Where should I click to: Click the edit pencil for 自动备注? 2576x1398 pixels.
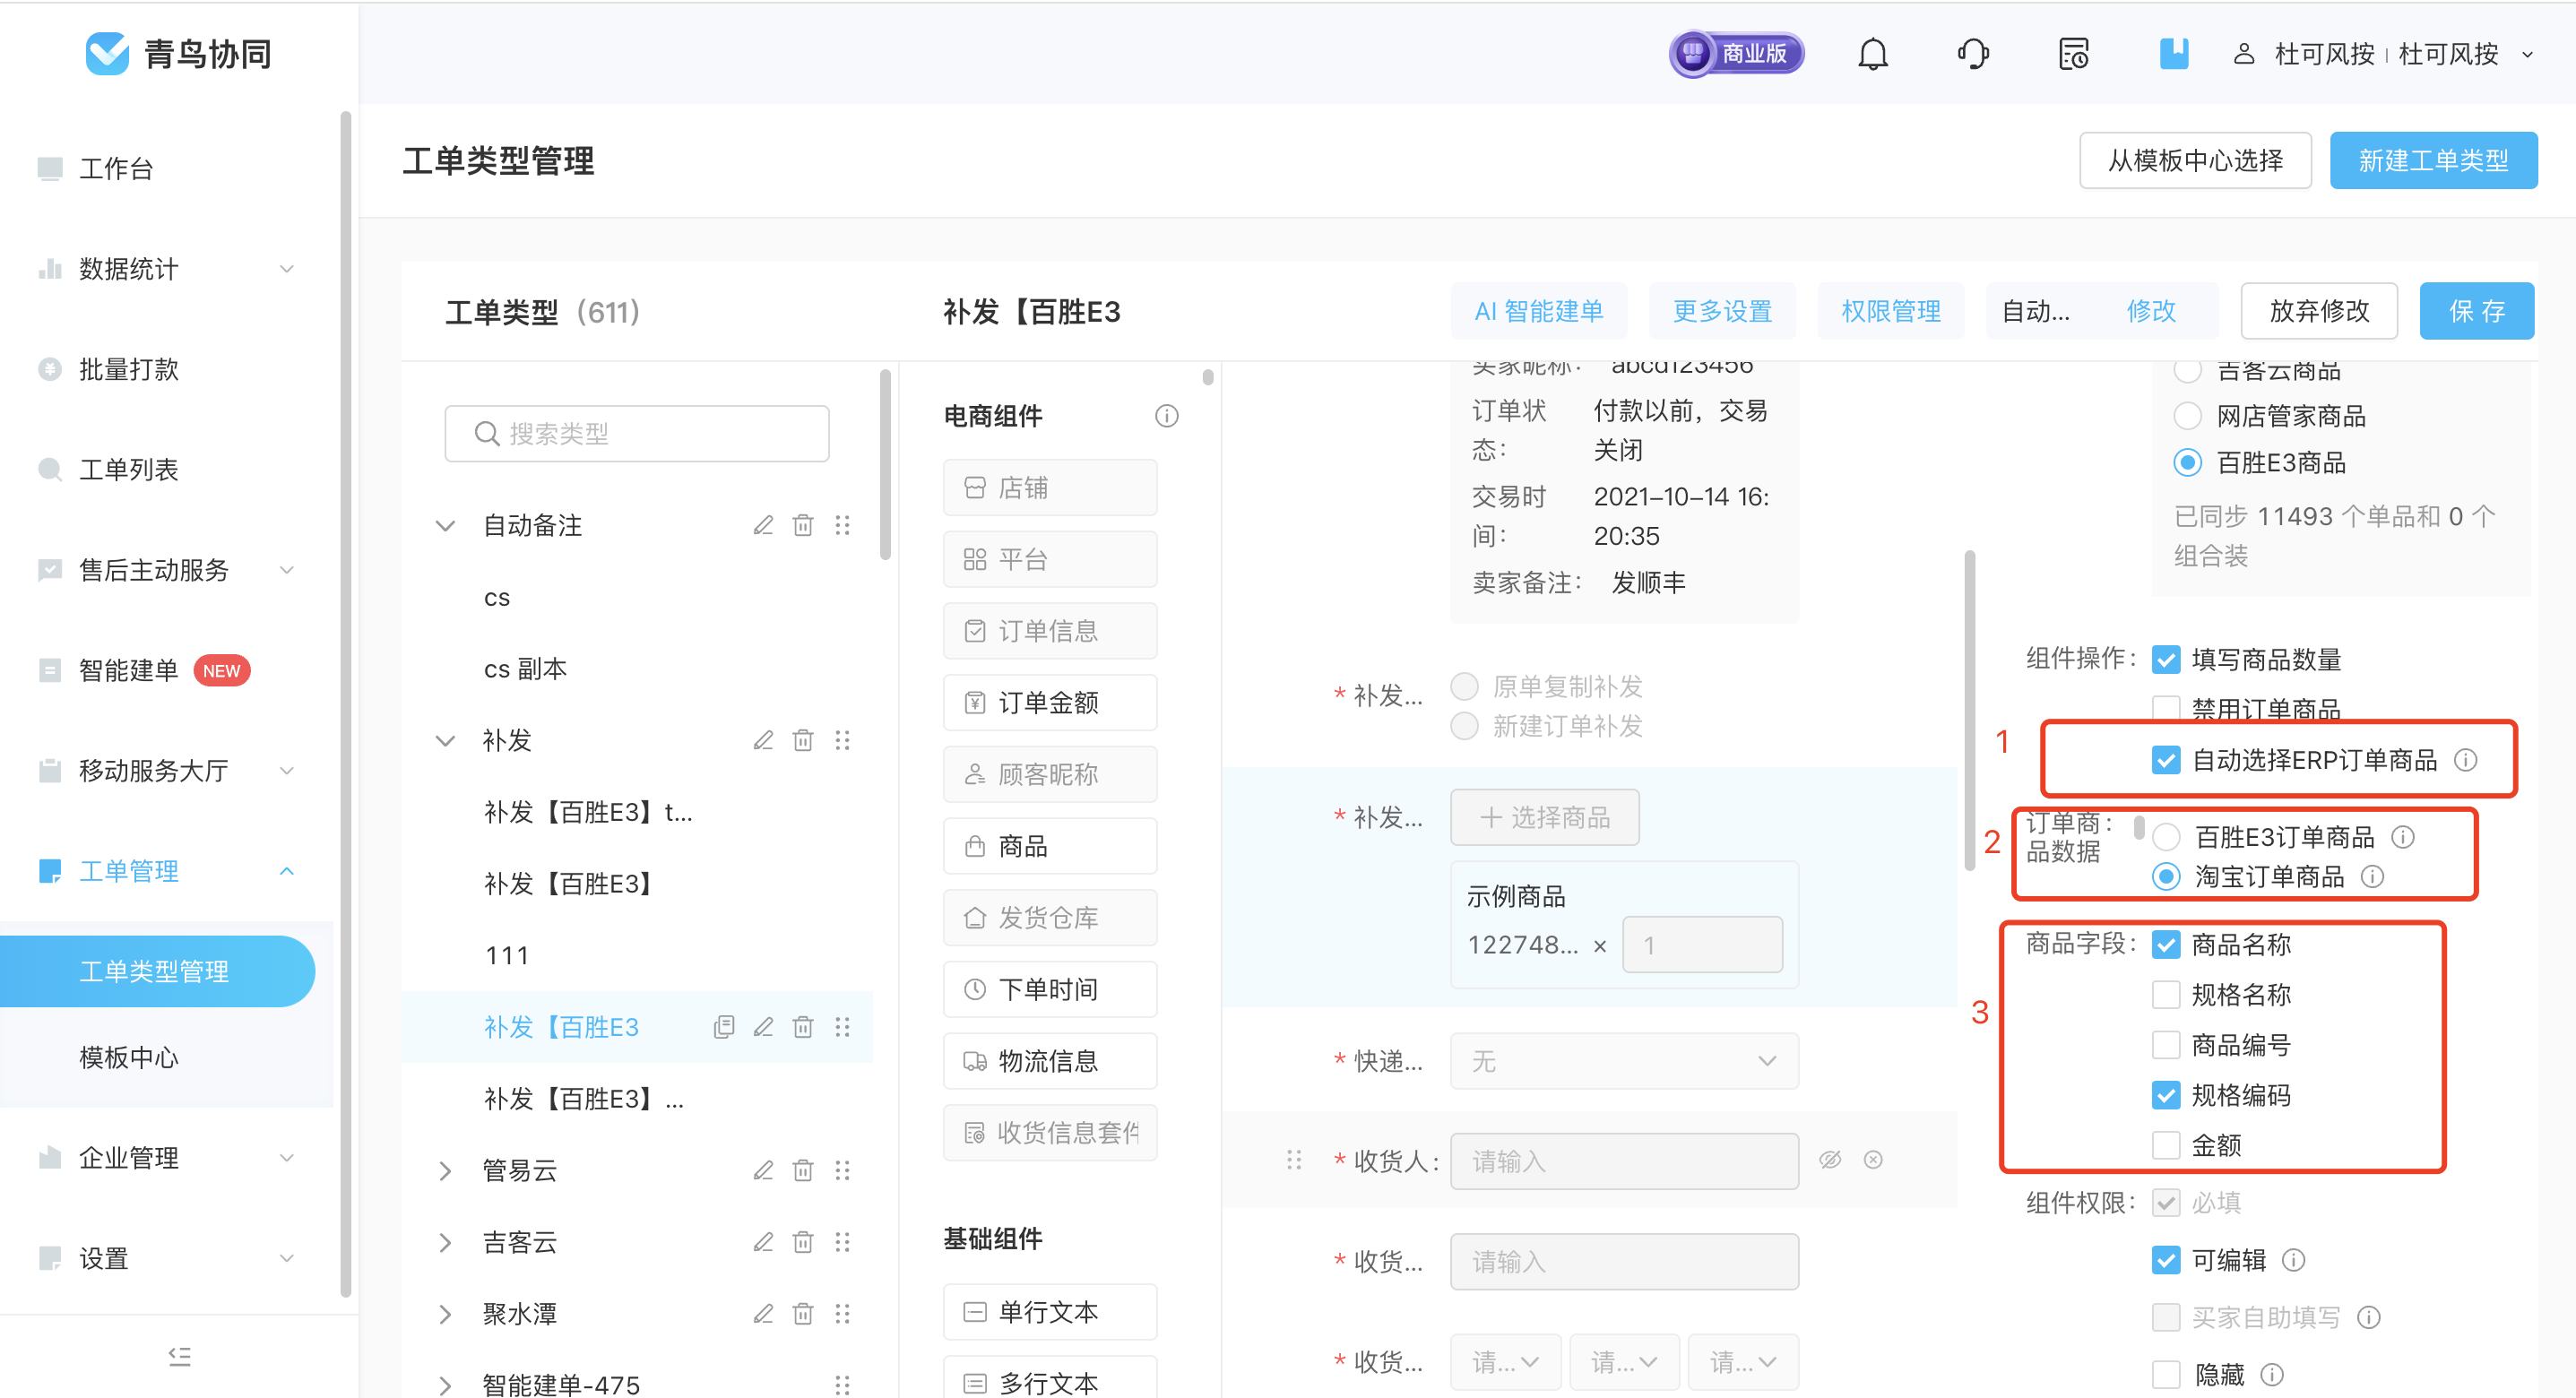pyautogui.click(x=763, y=525)
